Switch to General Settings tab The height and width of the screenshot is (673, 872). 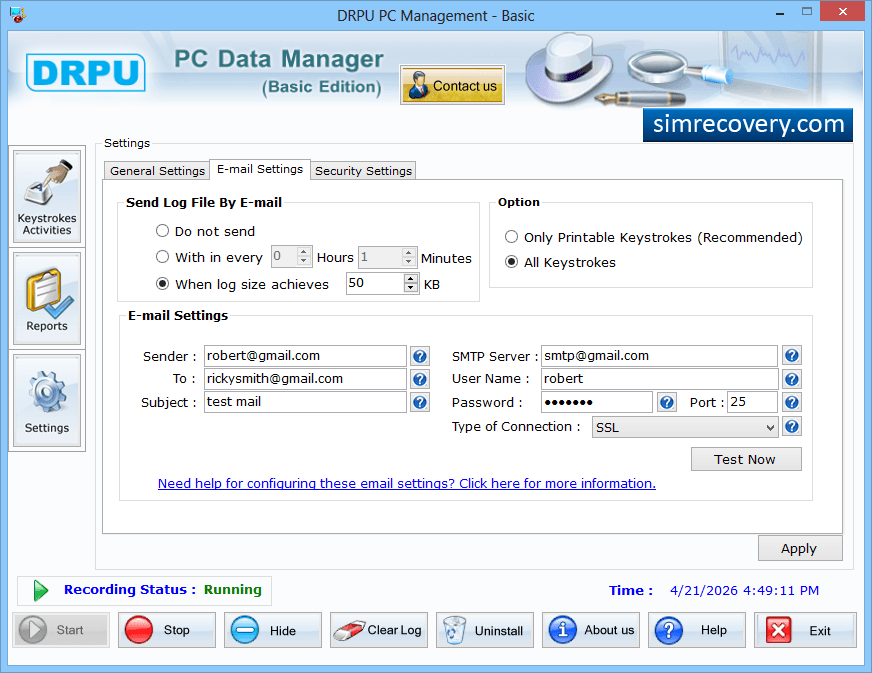[x=157, y=171]
